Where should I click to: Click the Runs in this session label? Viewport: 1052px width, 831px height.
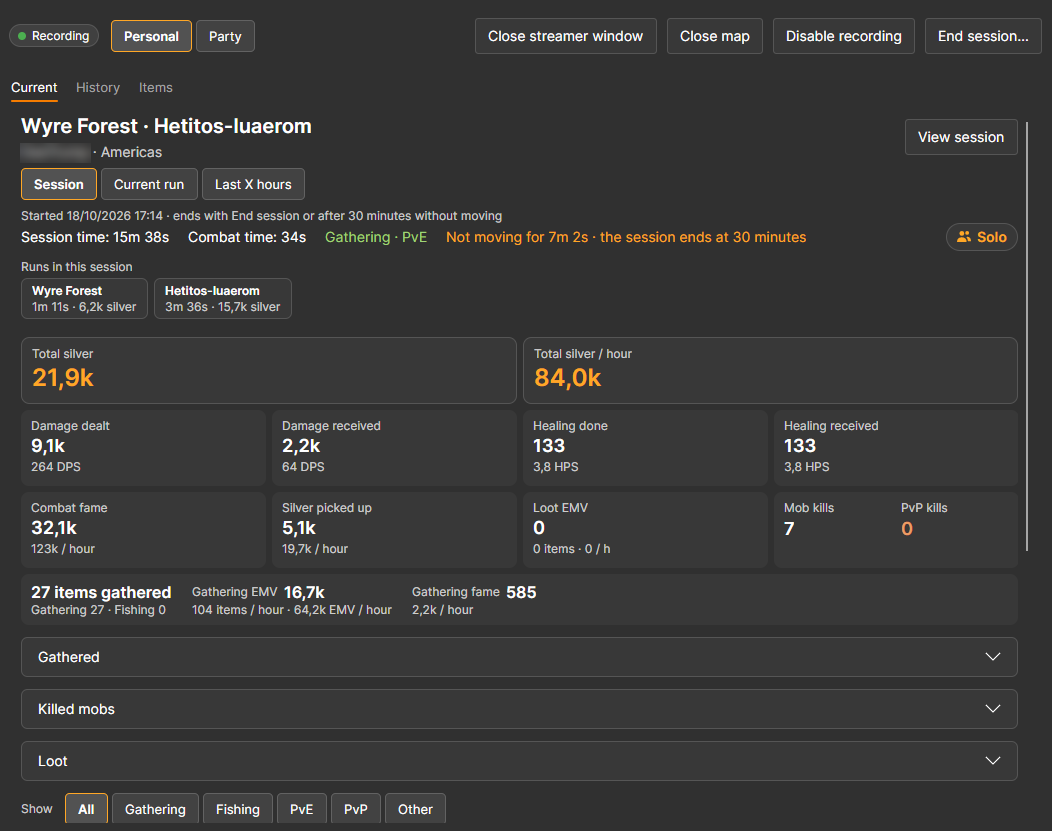(76, 267)
